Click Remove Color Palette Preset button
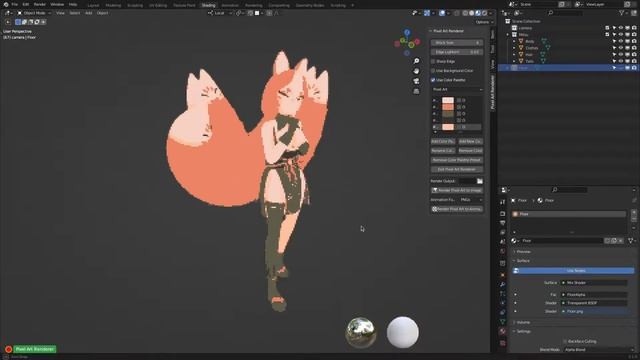This screenshot has width=640, height=360. [457, 160]
